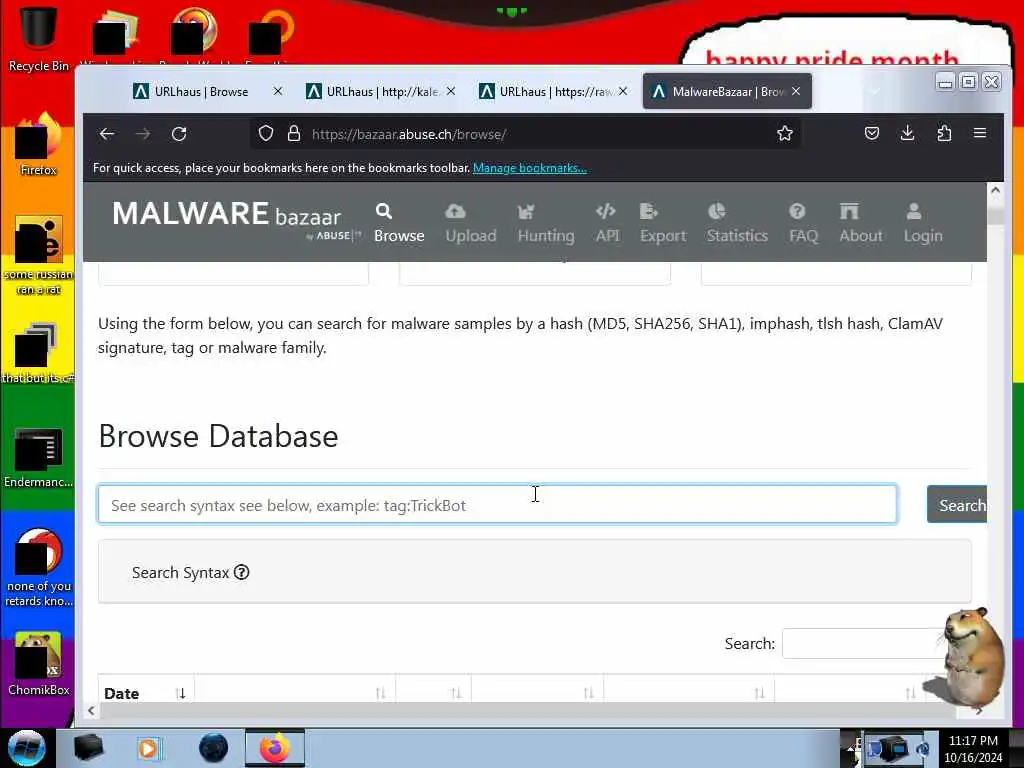Click the Firefox taskbar button

(x=275, y=748)
